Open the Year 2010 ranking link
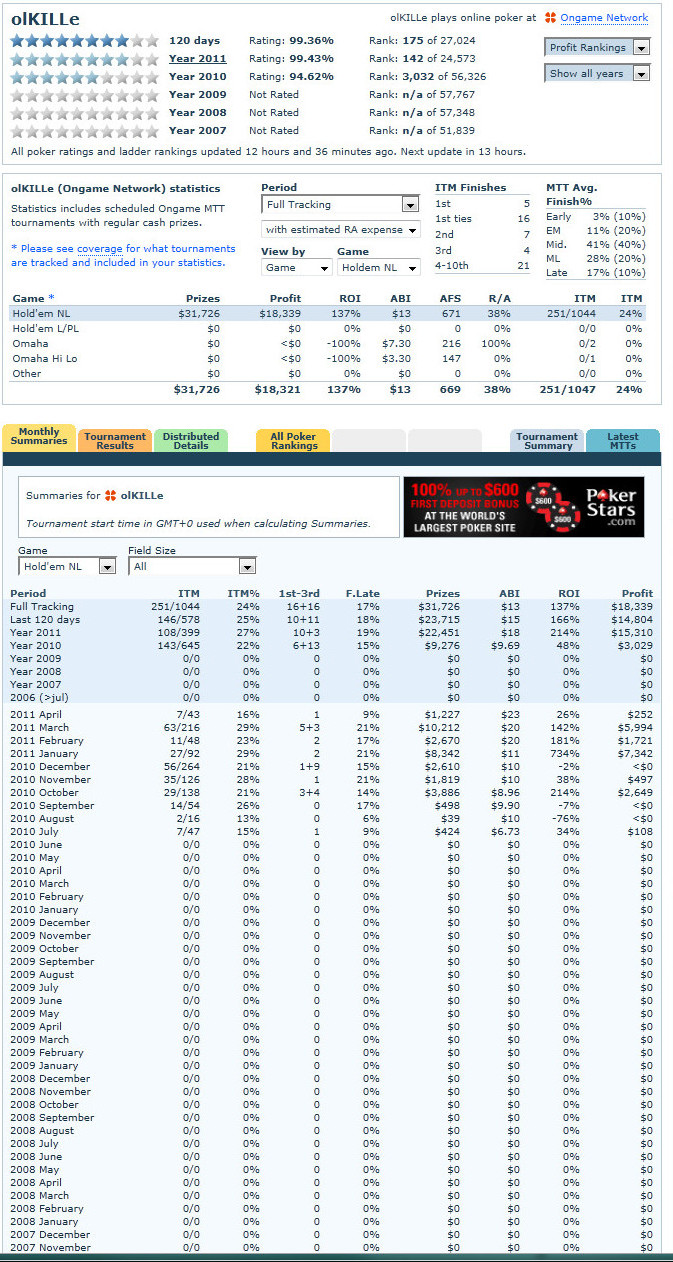 point(197,77)
